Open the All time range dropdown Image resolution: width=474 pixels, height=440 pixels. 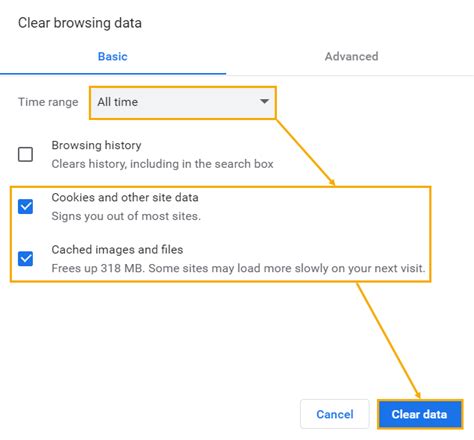click(x=183, y=102)
